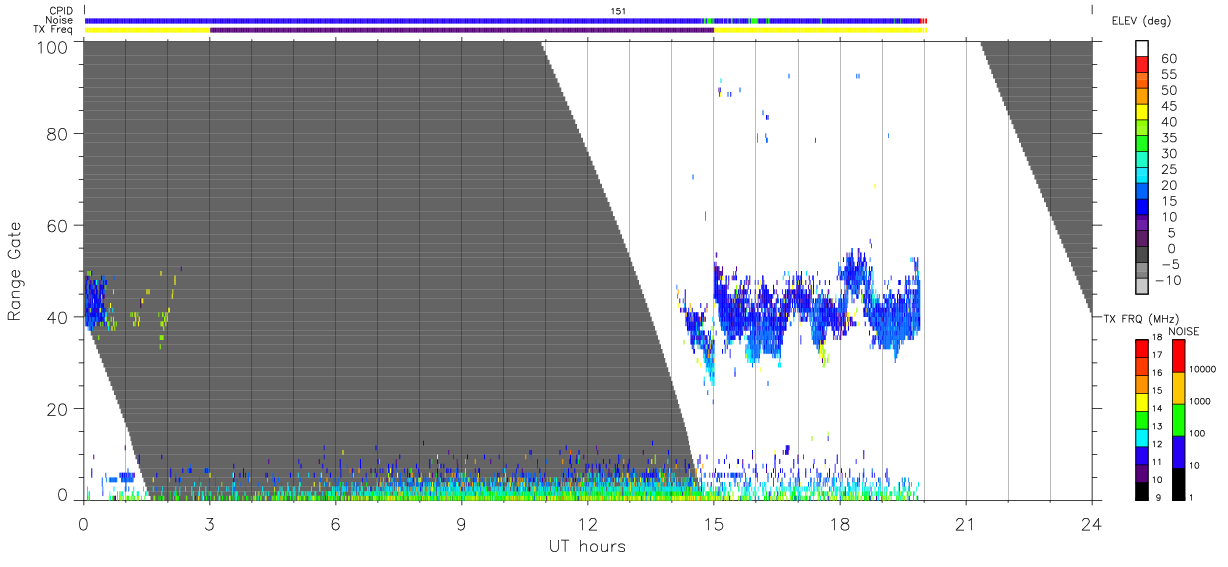The image size is (1228, 567).
Task: Click the NOISE colorbar title
Action: click(x=1183, y=331)
